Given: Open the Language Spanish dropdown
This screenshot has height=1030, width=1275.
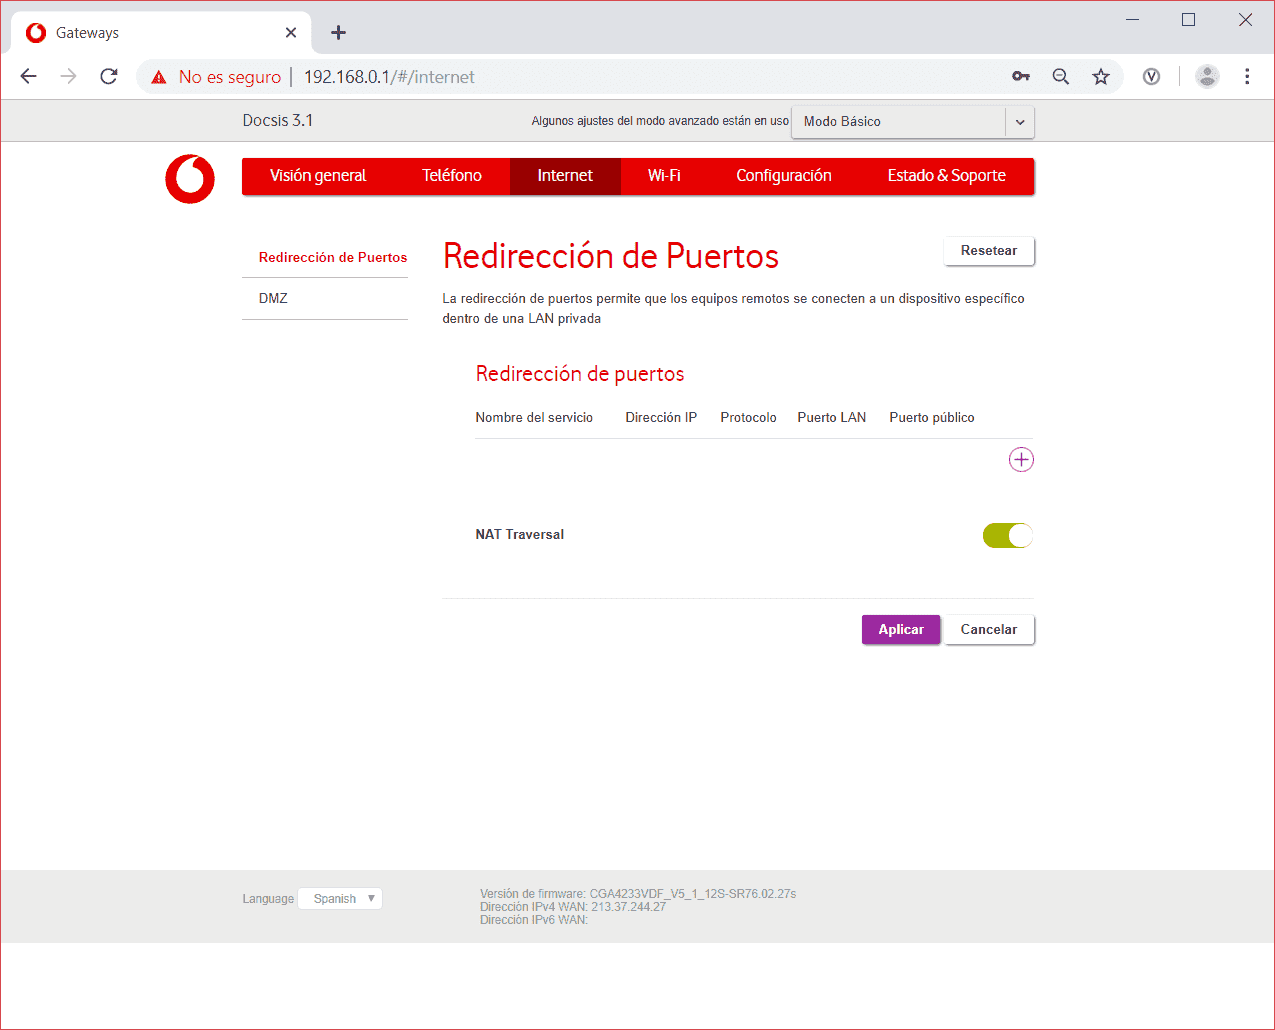Looking at the screenshot, I should pyautogui.click(x=341, y=899).
